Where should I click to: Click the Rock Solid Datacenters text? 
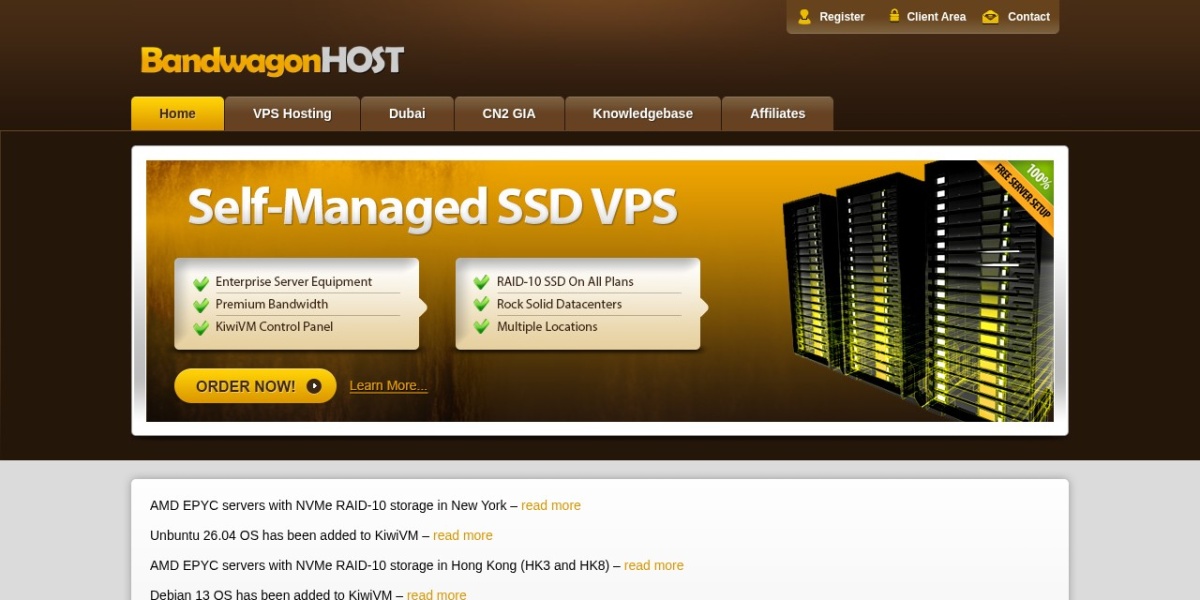point(559,304)
